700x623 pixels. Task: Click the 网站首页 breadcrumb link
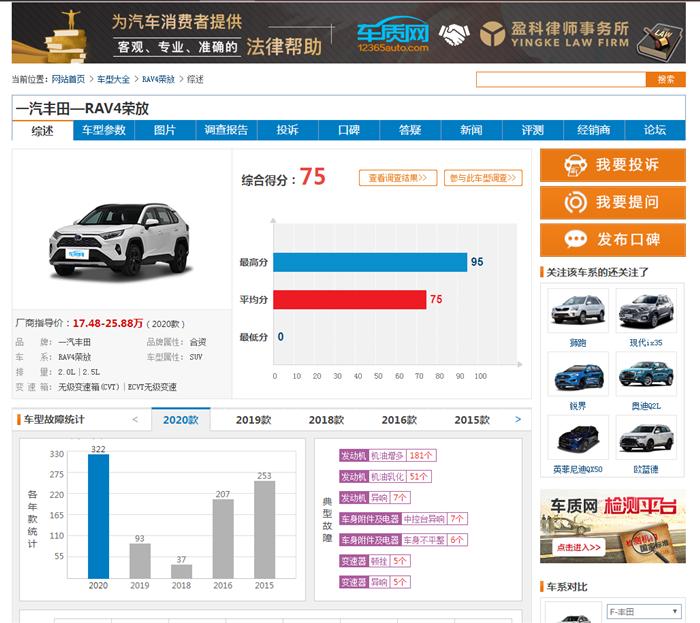click(68, 79)
